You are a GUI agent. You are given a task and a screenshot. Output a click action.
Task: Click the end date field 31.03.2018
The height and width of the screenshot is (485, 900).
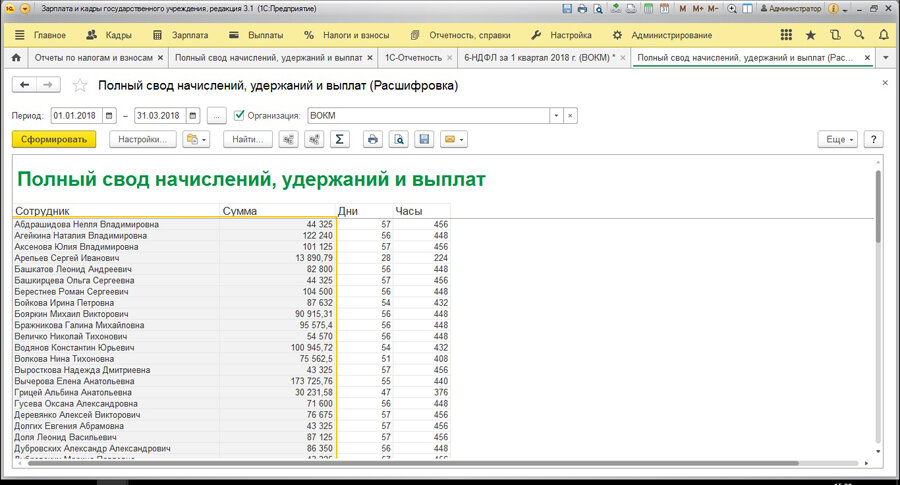click(x=160, y=115)
